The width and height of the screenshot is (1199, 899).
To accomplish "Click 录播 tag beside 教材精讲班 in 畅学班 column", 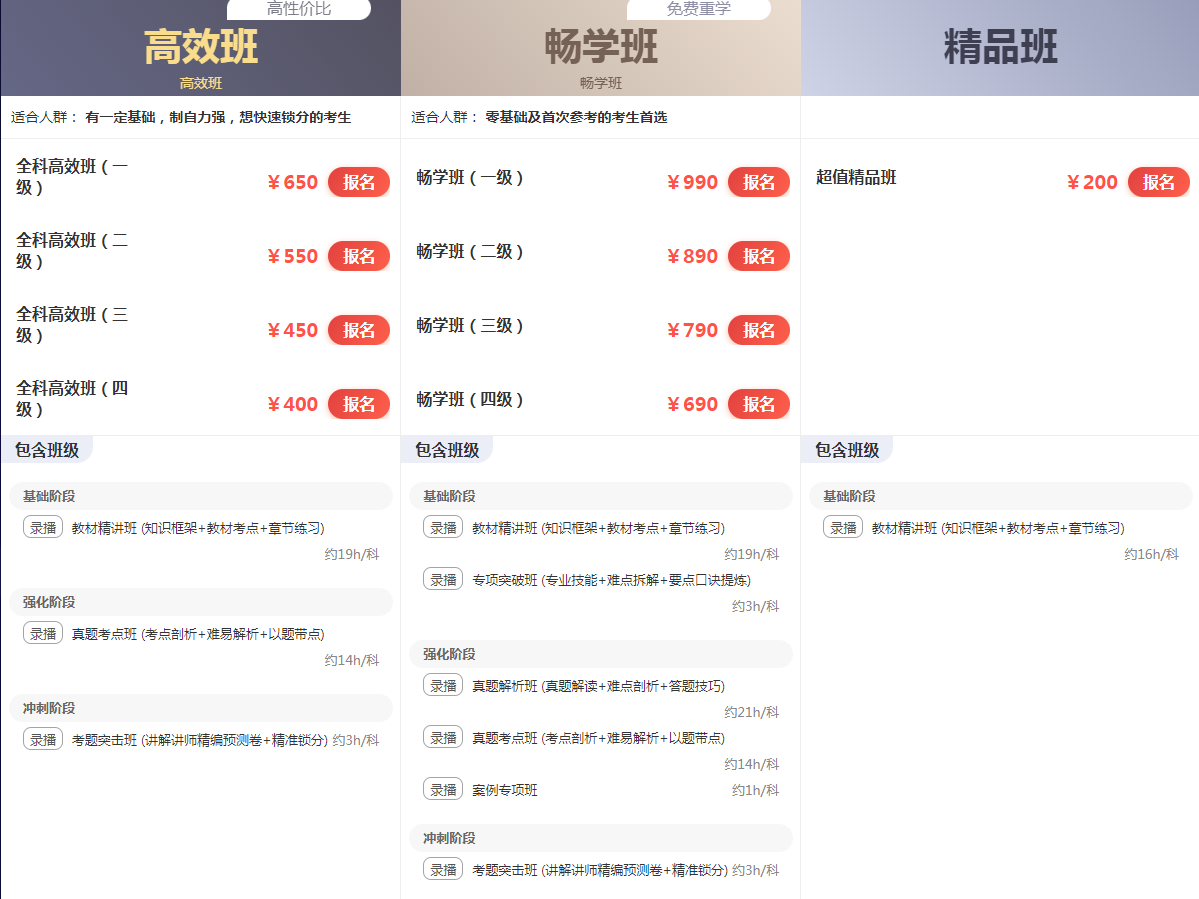I will point(444,528).
